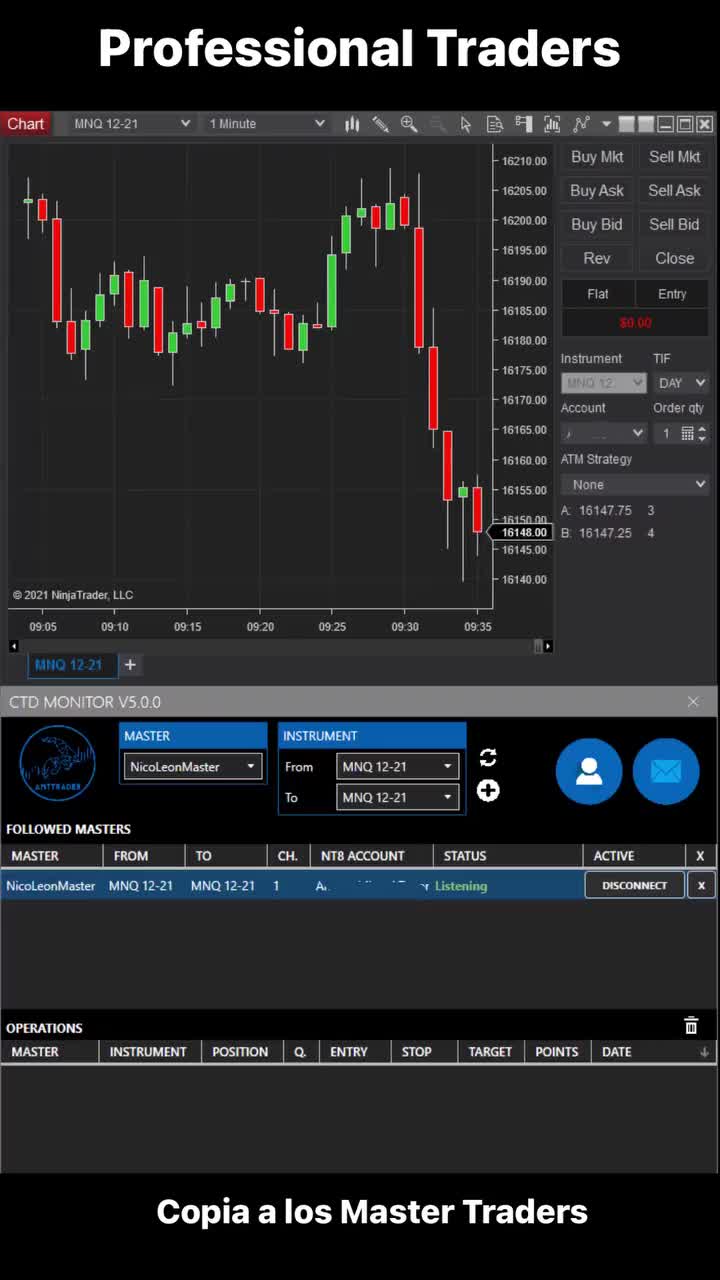This screenshot has width=720, height=1280.
Task: Click the INSTRUMENT column header in Operations
Action: [148, 1052]
